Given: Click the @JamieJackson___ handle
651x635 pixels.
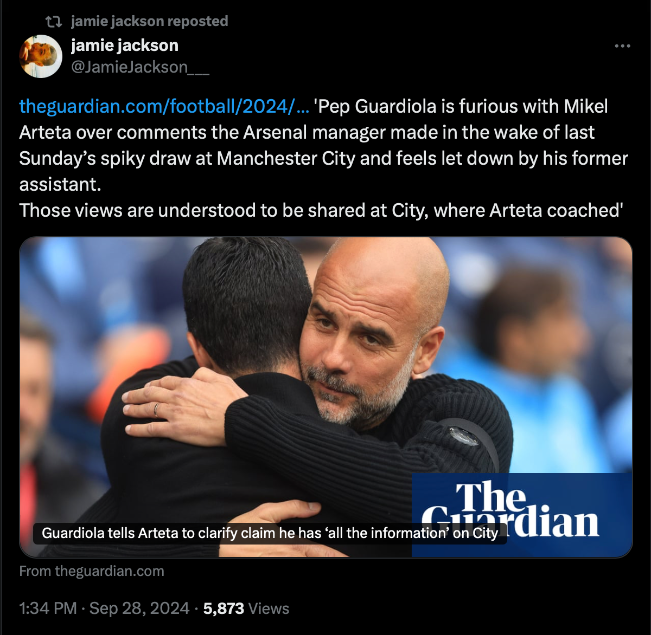Looking at the screenshot, I should click(x=140, y=67).
